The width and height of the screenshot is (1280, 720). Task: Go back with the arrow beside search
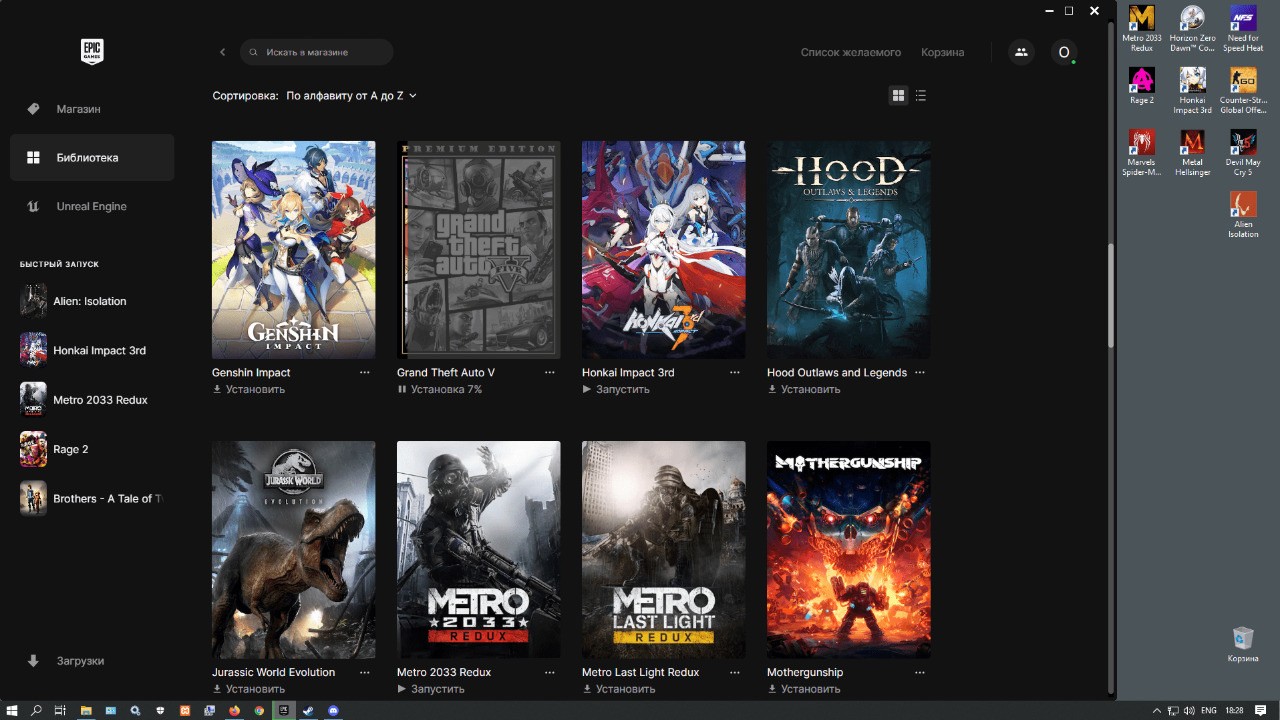(x=222, y=52)
